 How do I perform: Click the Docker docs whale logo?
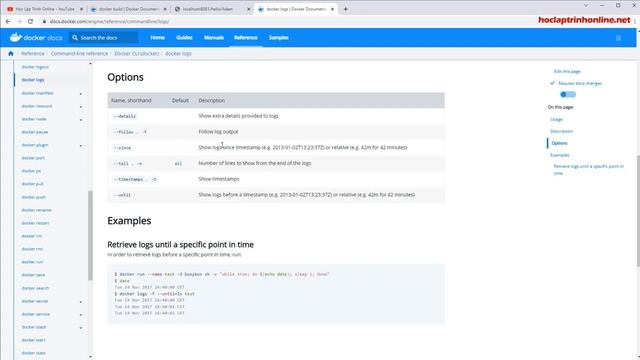coord(16,37)
